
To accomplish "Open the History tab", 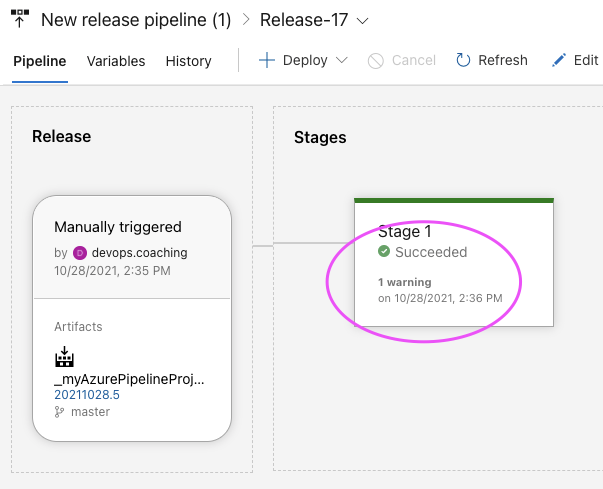I will [188, 61].
